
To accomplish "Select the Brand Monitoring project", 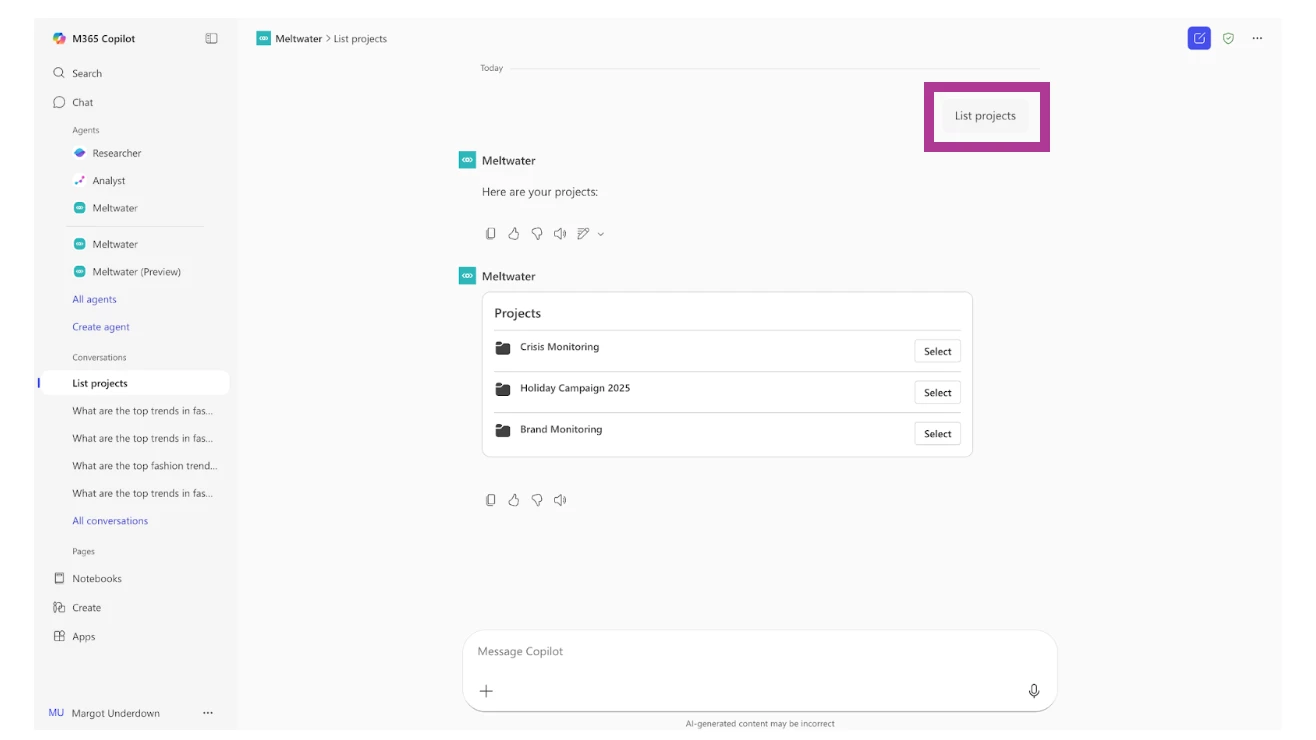I will (937, 433).
